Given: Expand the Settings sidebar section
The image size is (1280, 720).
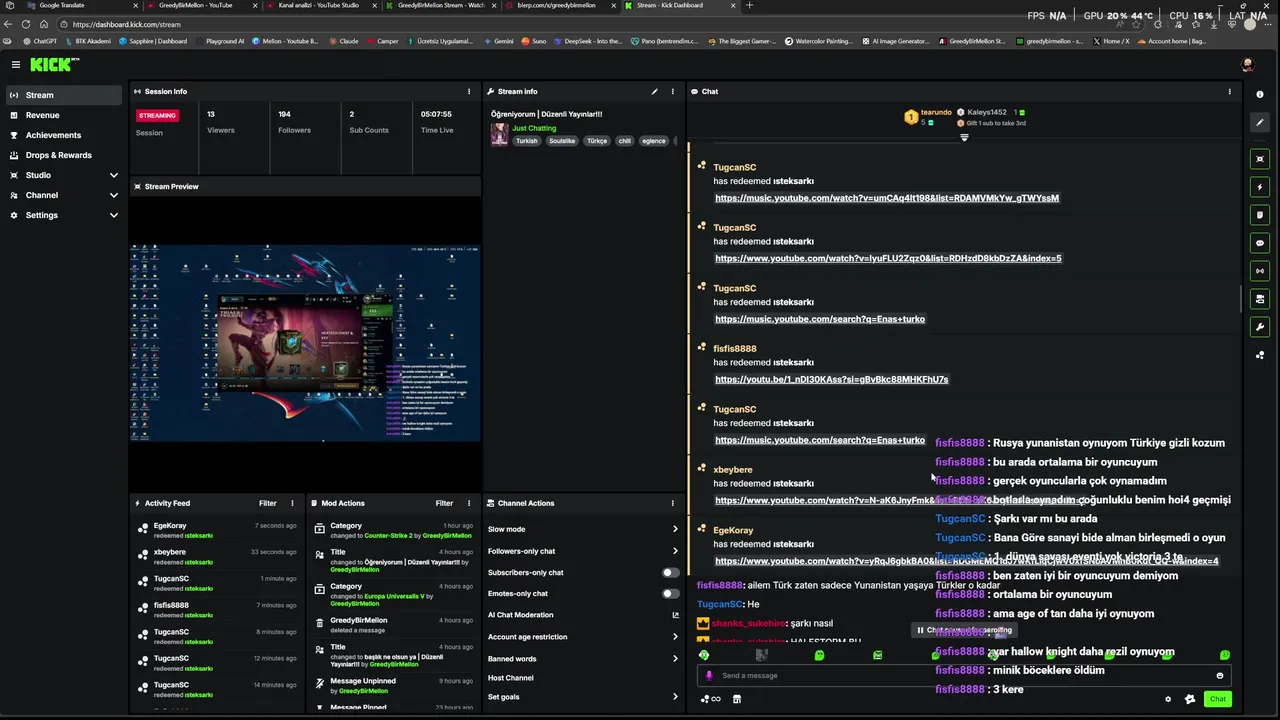Looking at the screenshot, I should click(x=113, y=215).
